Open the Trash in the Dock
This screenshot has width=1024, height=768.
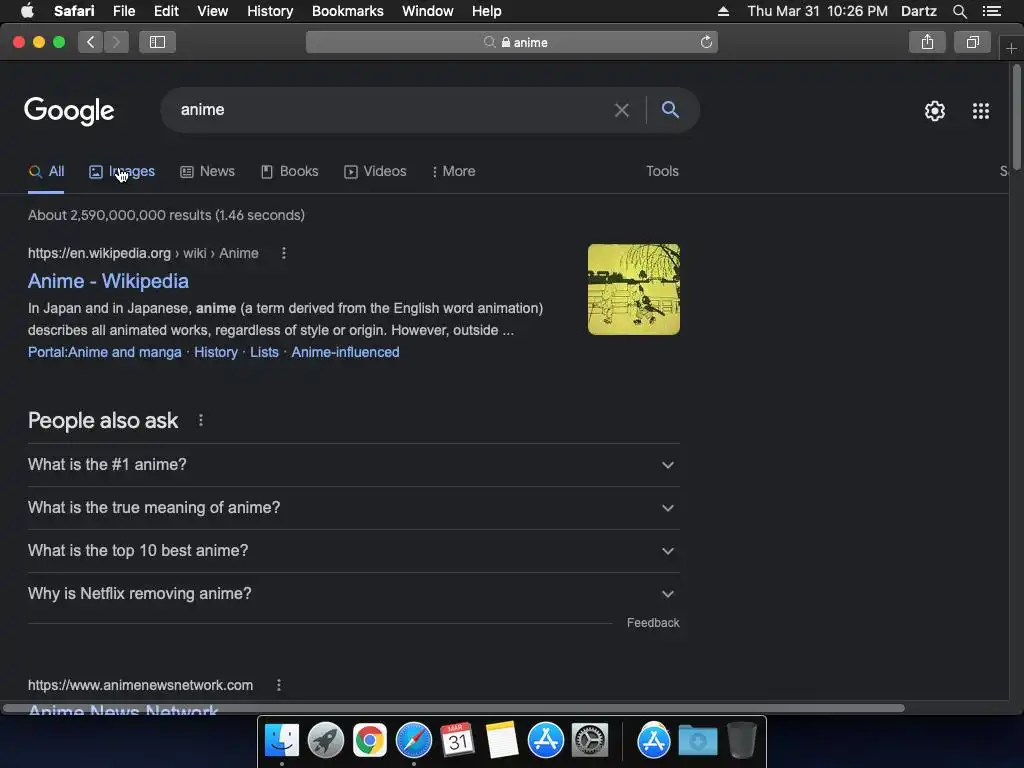(742, 741)
